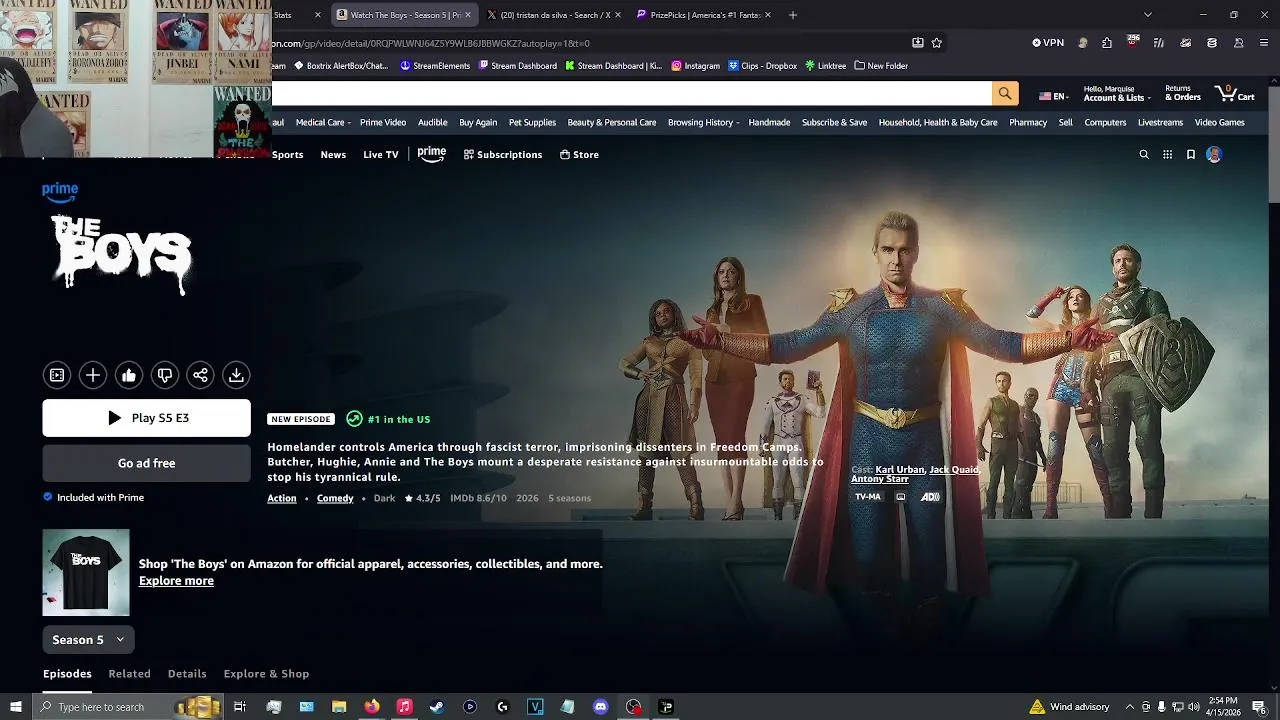Click cast member Karl Urban link

900,470
